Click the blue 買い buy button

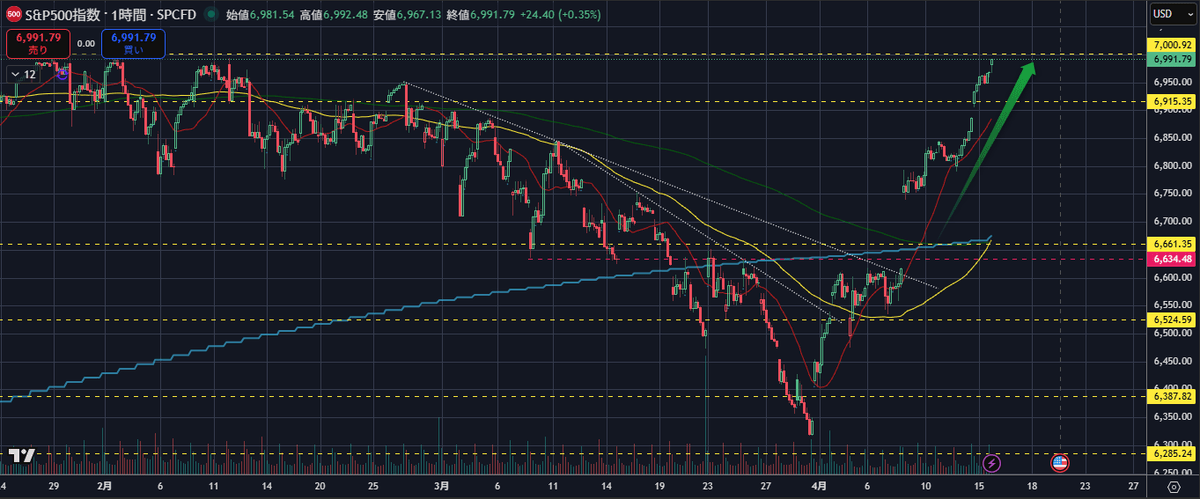point(133,44)
